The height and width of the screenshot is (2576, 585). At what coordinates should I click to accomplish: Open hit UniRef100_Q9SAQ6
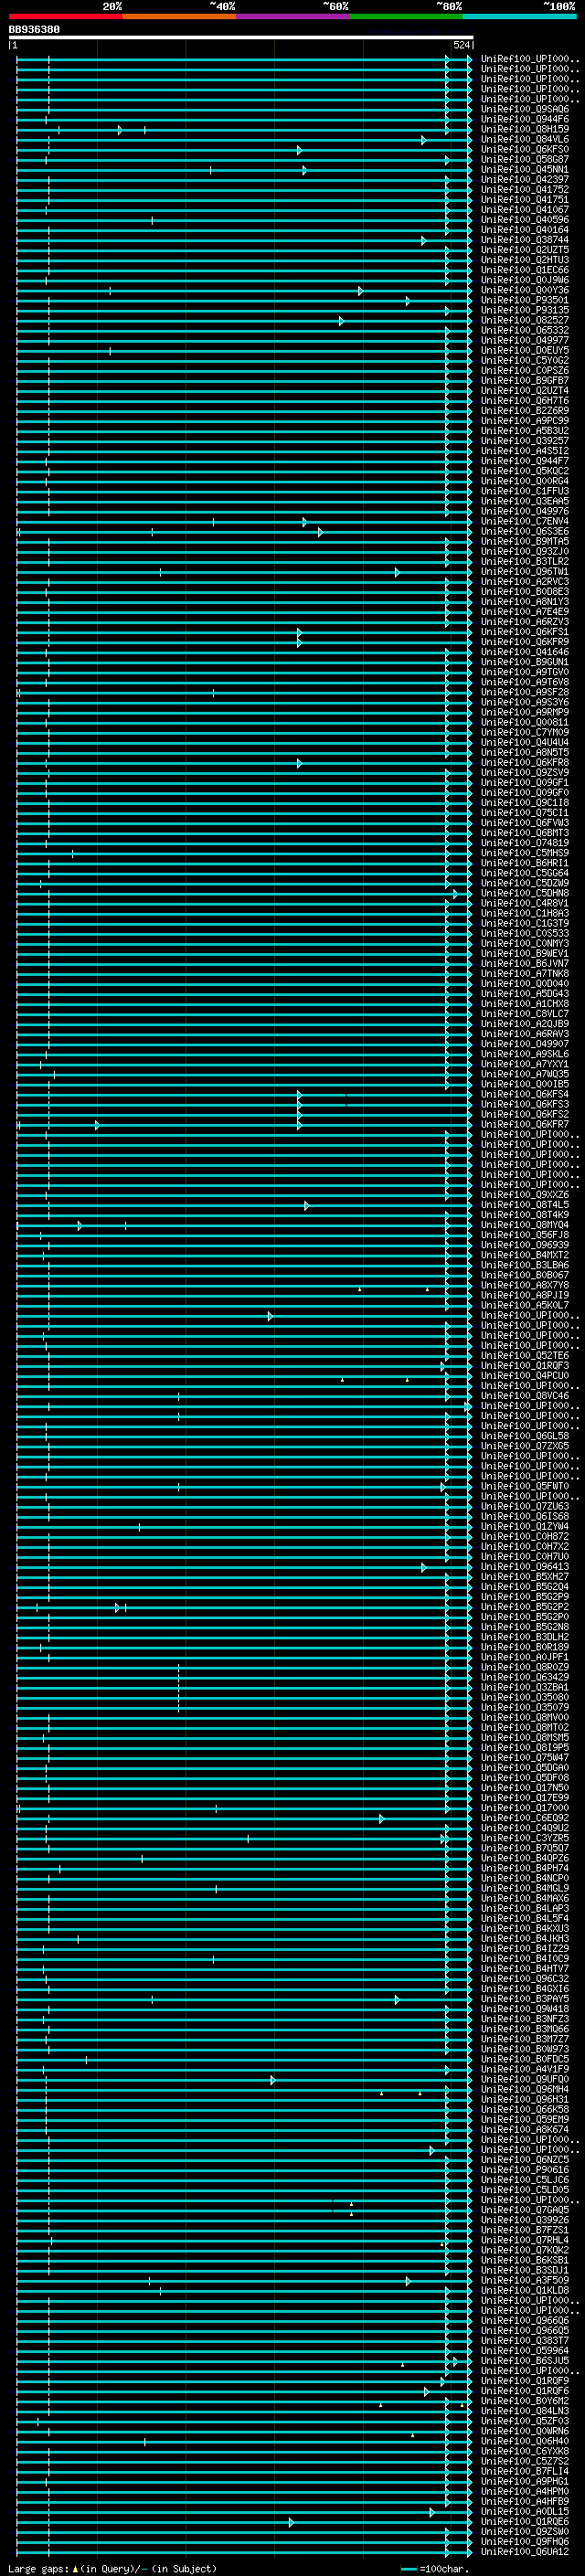click(525, 109)
